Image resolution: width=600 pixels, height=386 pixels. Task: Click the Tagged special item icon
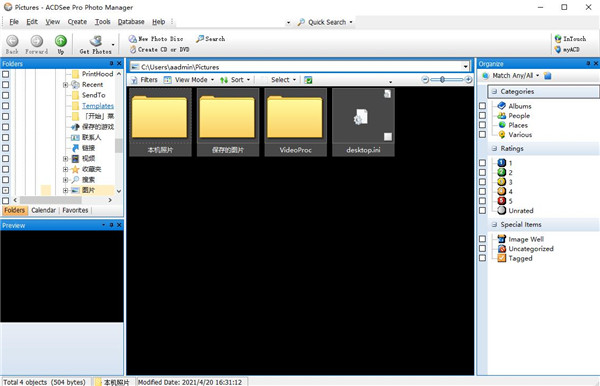coord(502,258)
